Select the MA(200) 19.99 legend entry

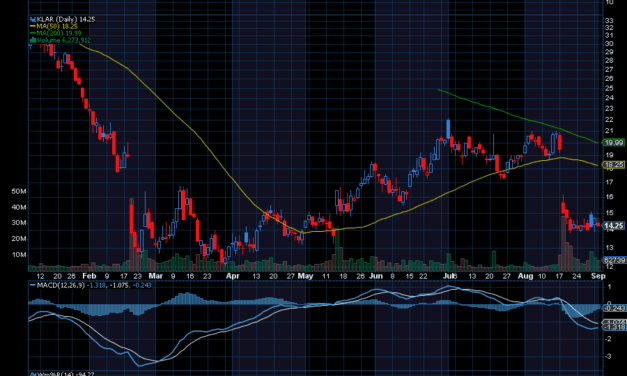pyautogui.click(x=59, y=33)
